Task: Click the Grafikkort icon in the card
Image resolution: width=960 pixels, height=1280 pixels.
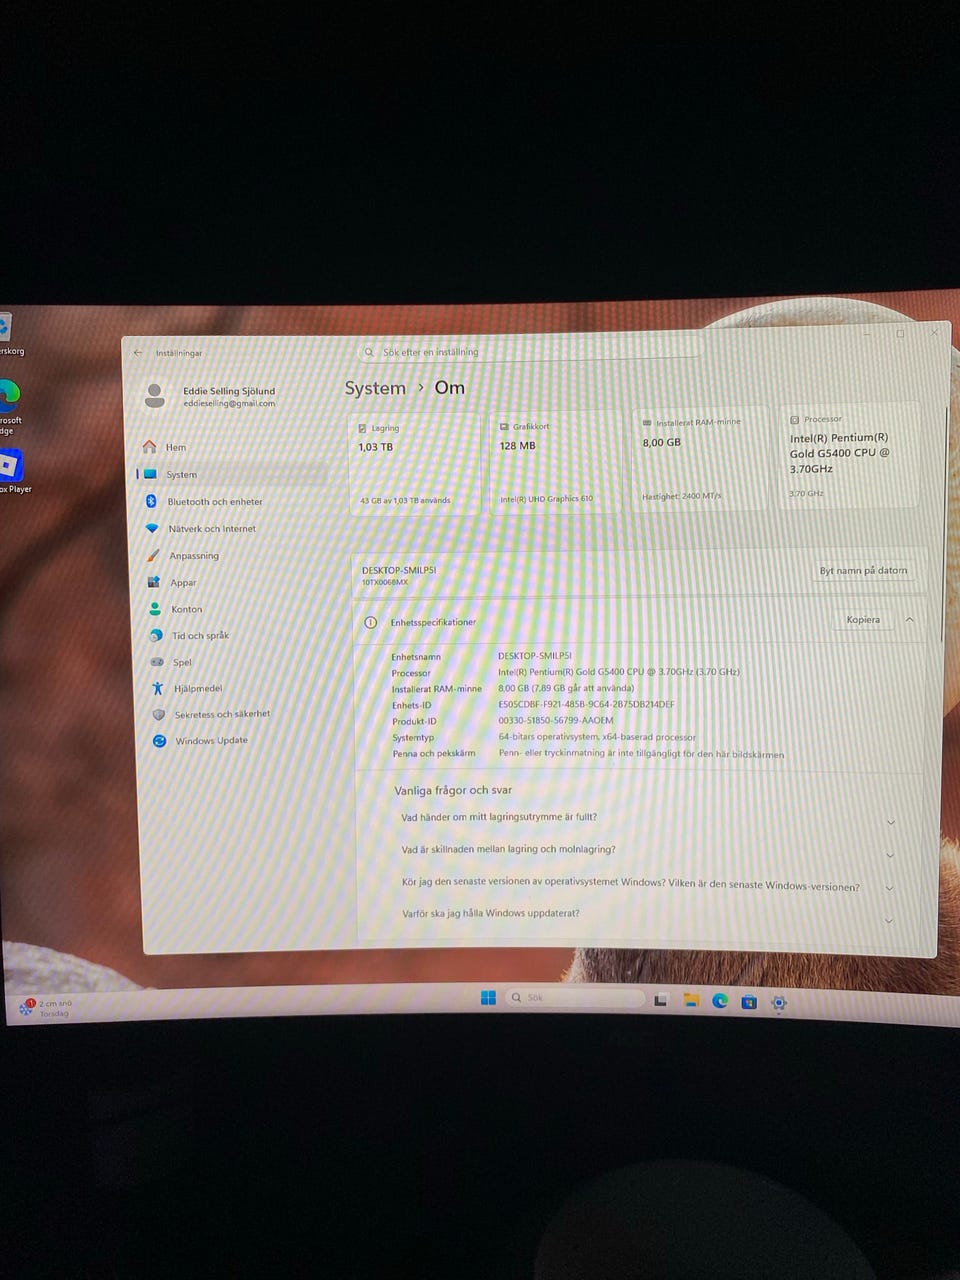Action: pos(504,426)
